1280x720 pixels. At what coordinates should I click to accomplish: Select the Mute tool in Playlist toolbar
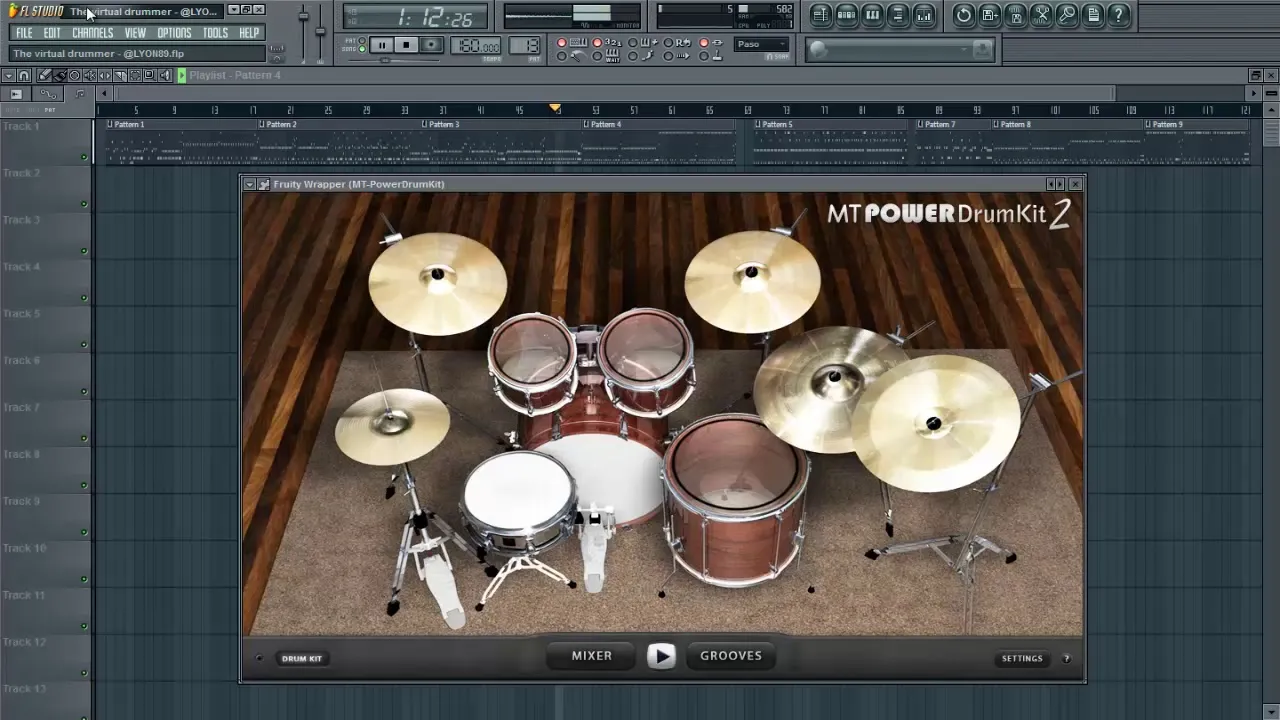[90, 75]
